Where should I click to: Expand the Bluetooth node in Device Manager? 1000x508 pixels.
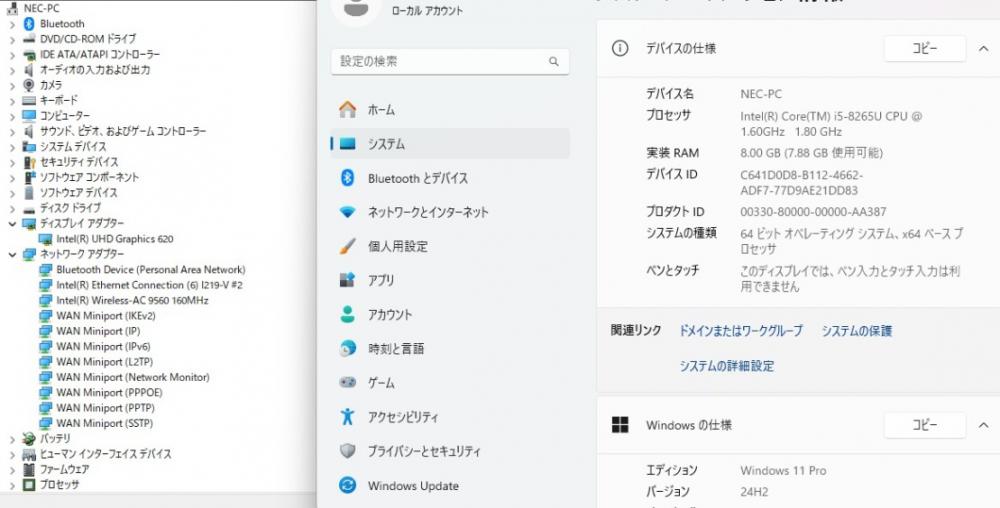[x=12, y=24]
